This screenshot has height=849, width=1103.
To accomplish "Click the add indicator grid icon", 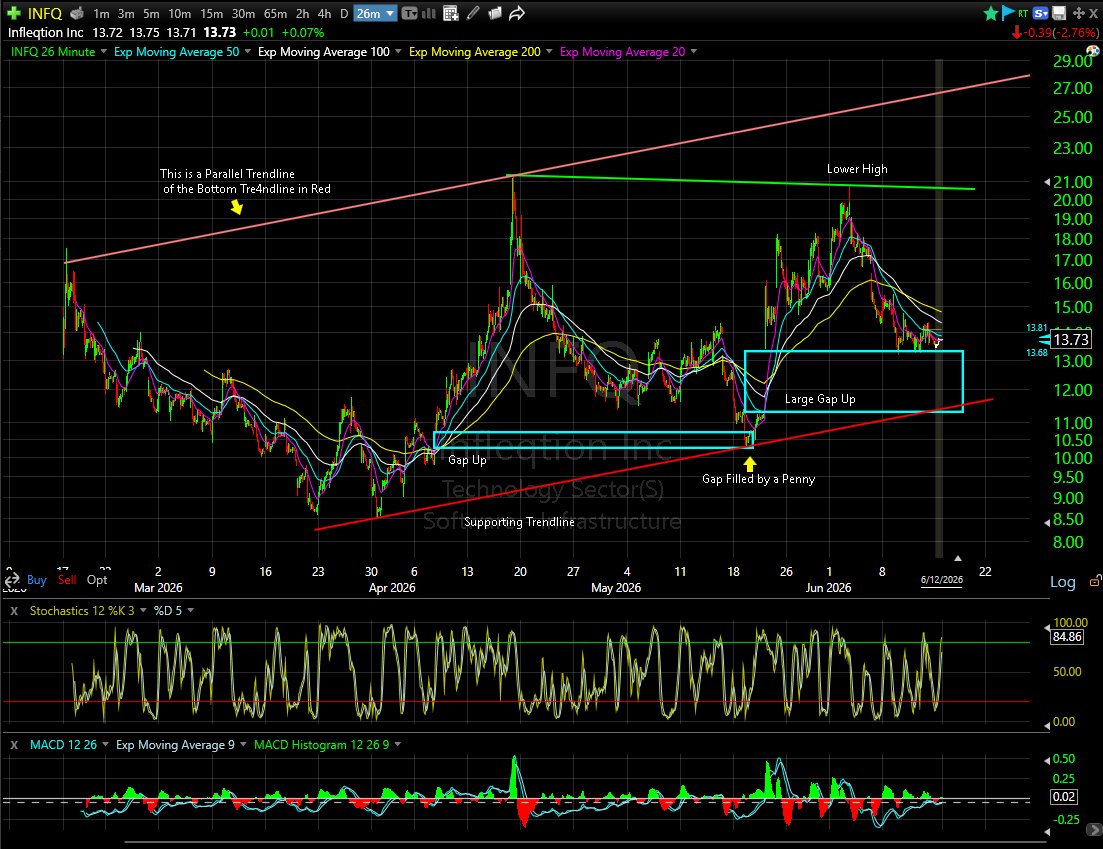I will pos(451,13).
